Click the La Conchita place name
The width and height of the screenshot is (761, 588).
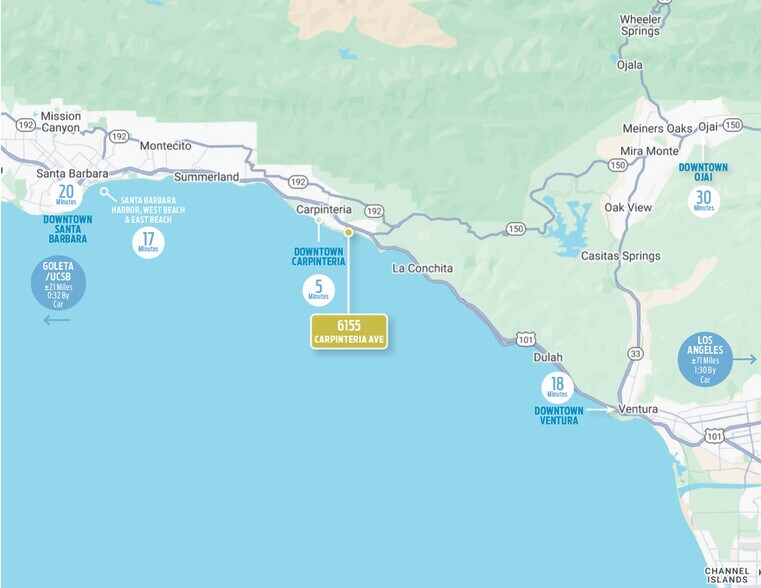point(422,268)
